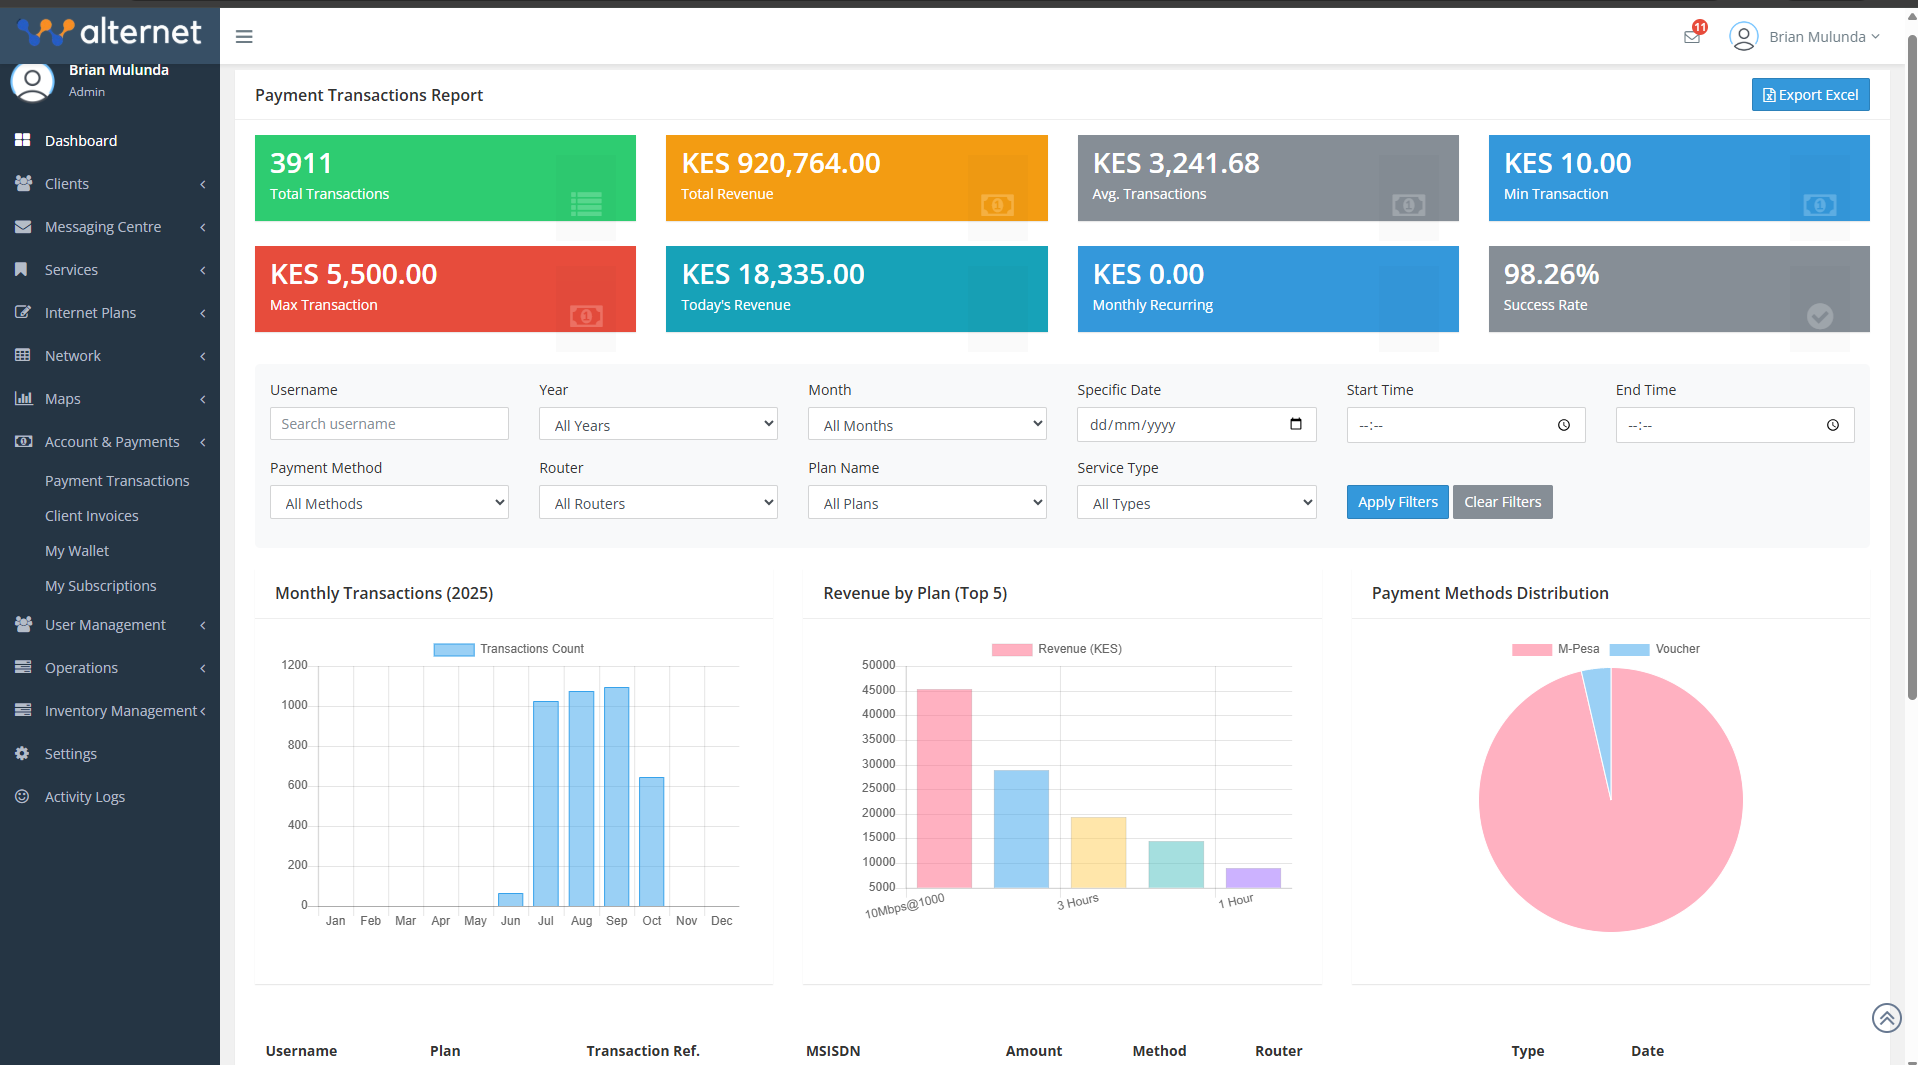The width and height of the screenshot is (1918, 1065).
Task: Open the All Routers dropdown
Action: (657, 502)
